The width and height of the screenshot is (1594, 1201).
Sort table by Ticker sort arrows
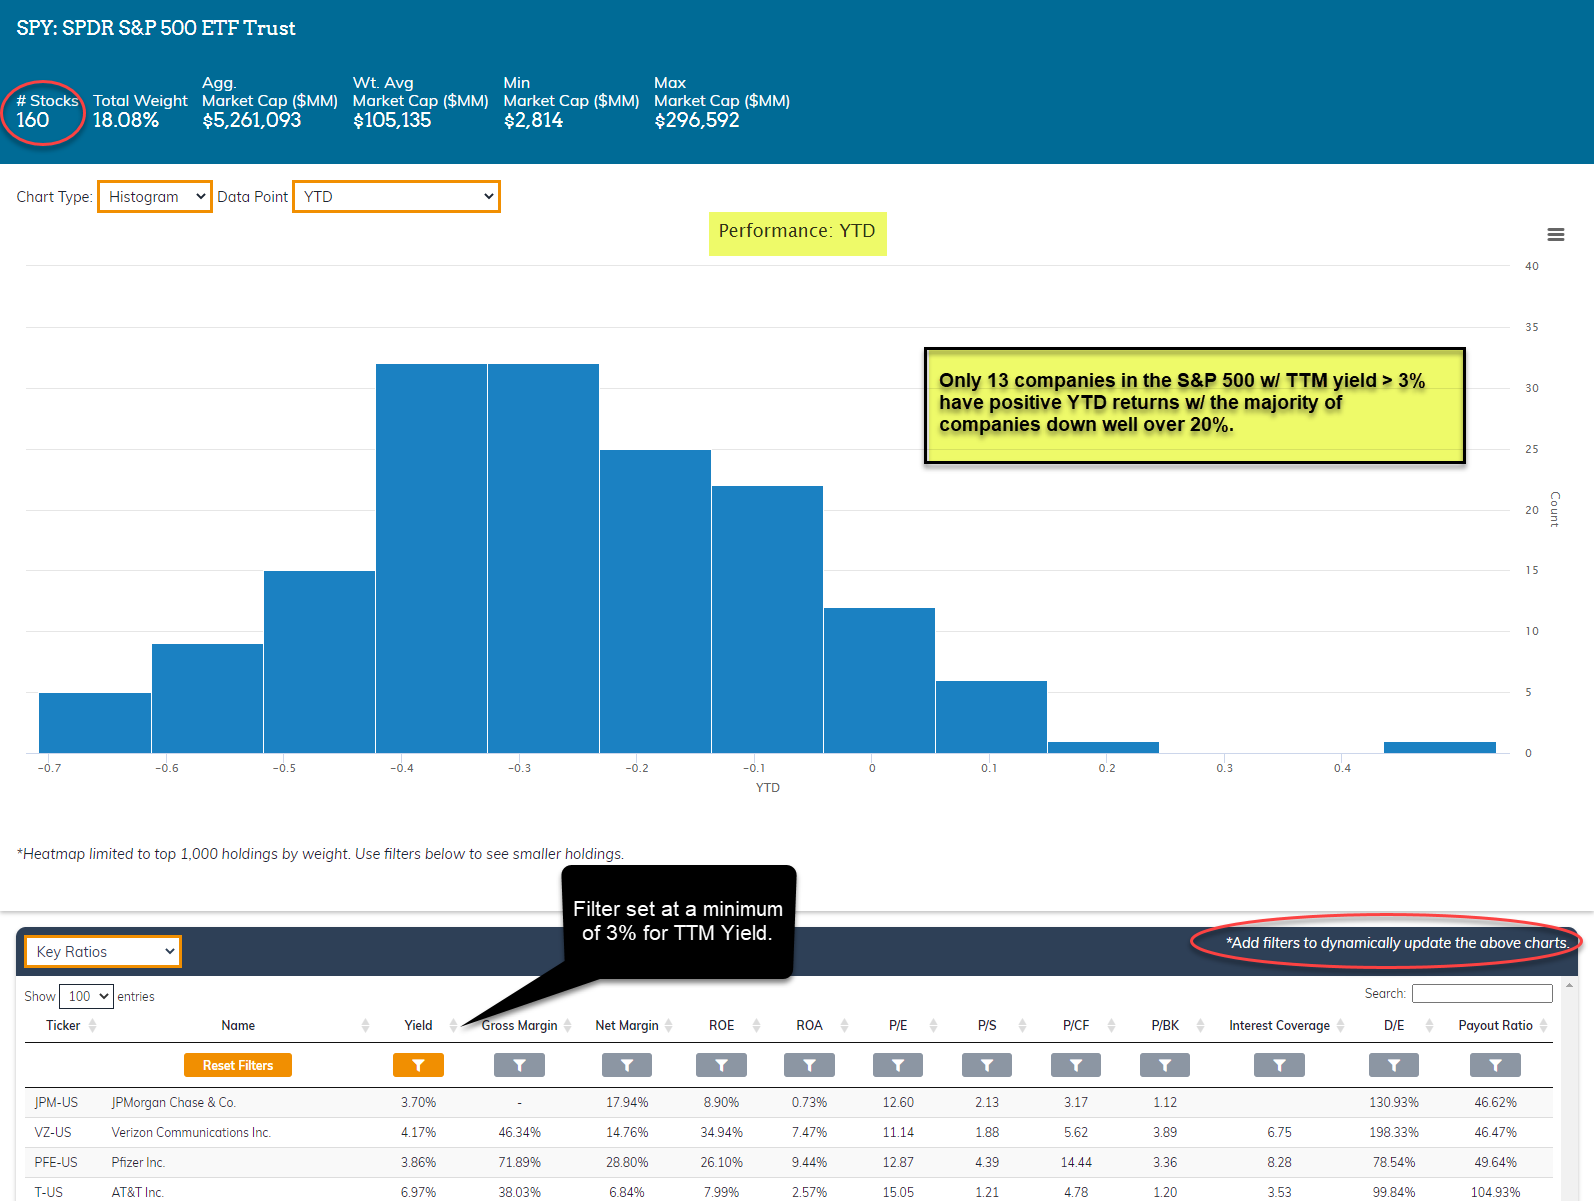click(x=92, y=1025)
